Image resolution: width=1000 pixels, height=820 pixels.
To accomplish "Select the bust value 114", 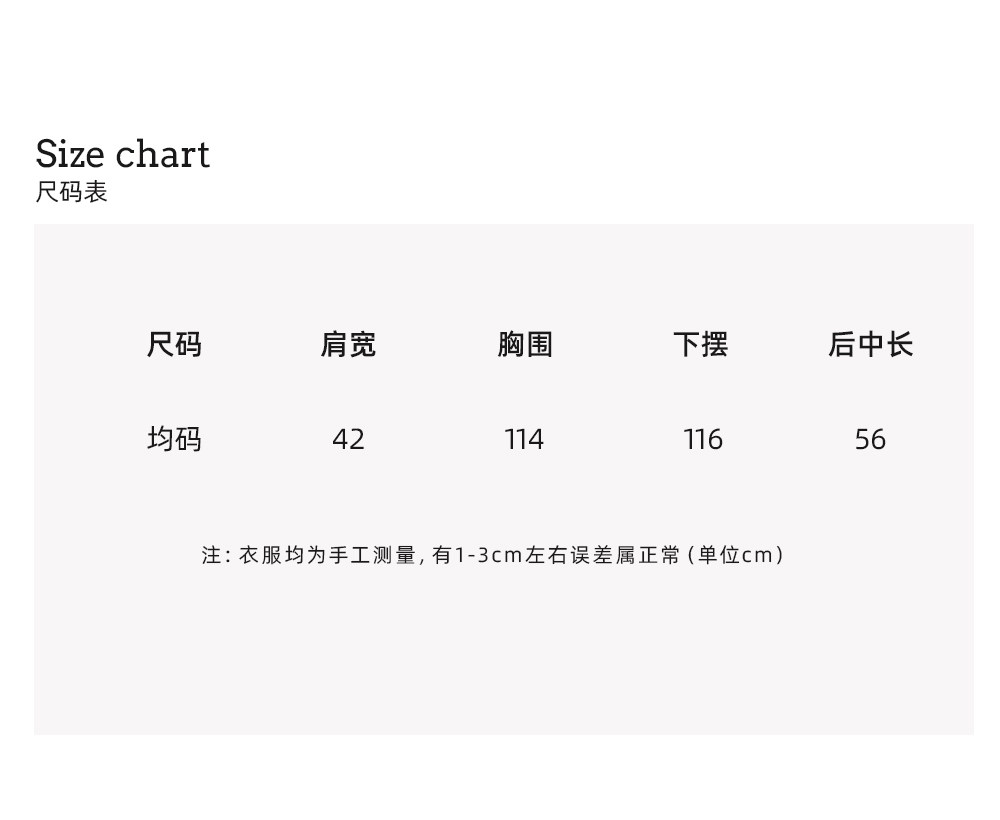I will pos(524,440).
